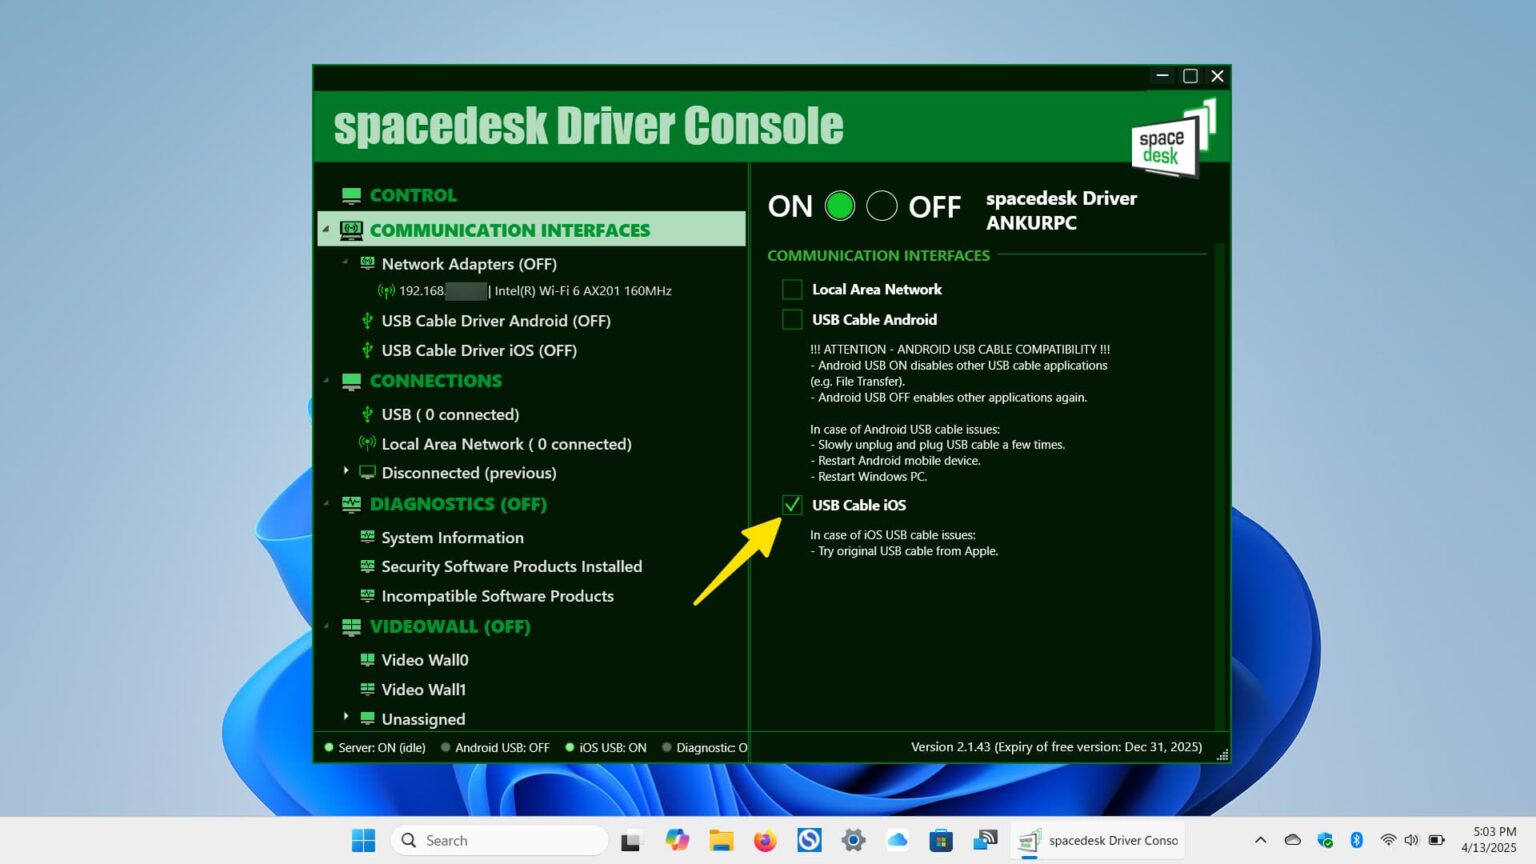The image size is (1536, 864).
Task: Enable the Local Area Network checkbox
Action: (x=792, y=289)
